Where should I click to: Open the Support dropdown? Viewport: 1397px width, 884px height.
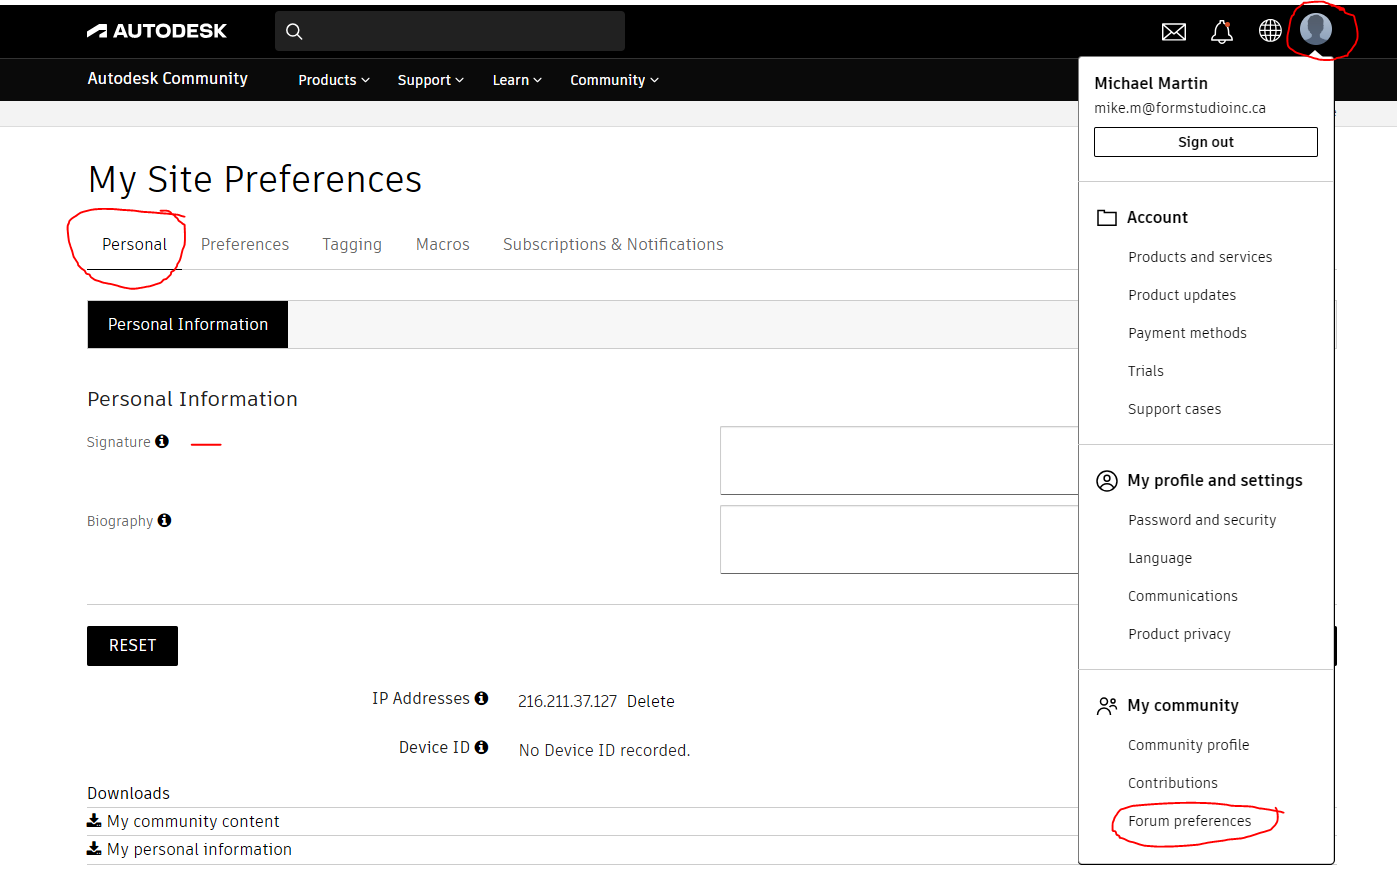tap(429, 79)
